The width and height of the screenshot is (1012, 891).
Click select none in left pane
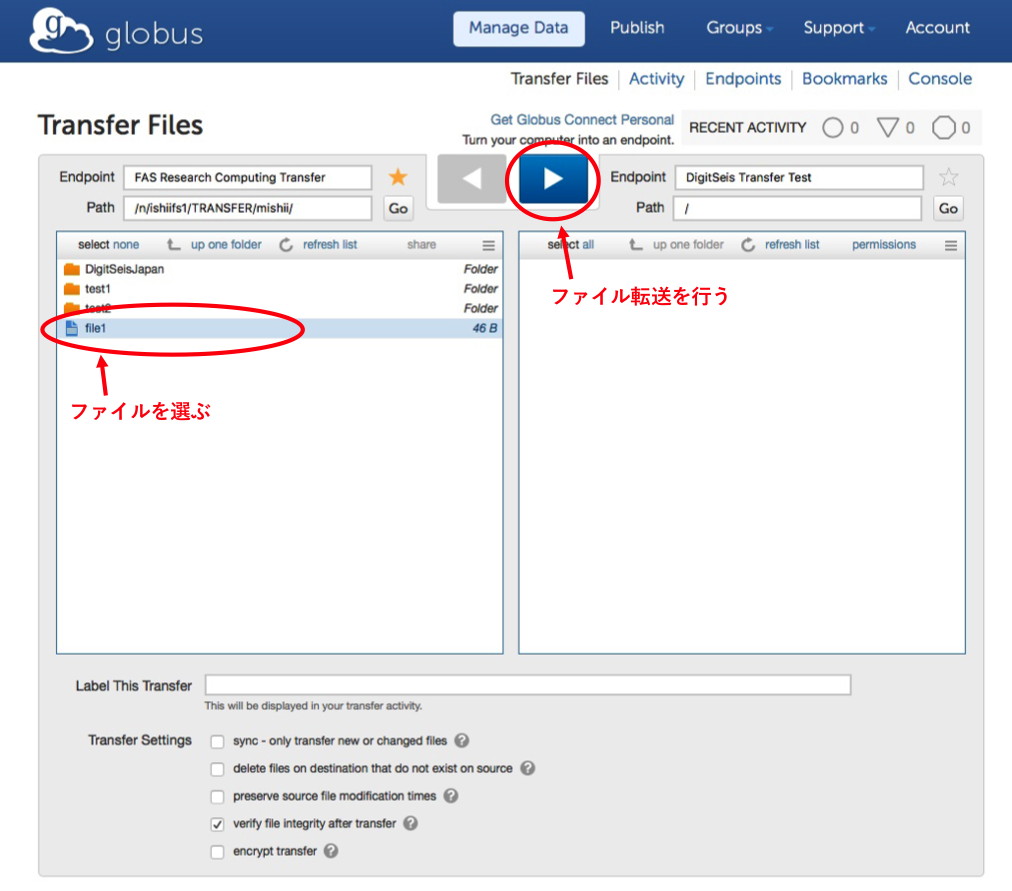pos(108,245)
